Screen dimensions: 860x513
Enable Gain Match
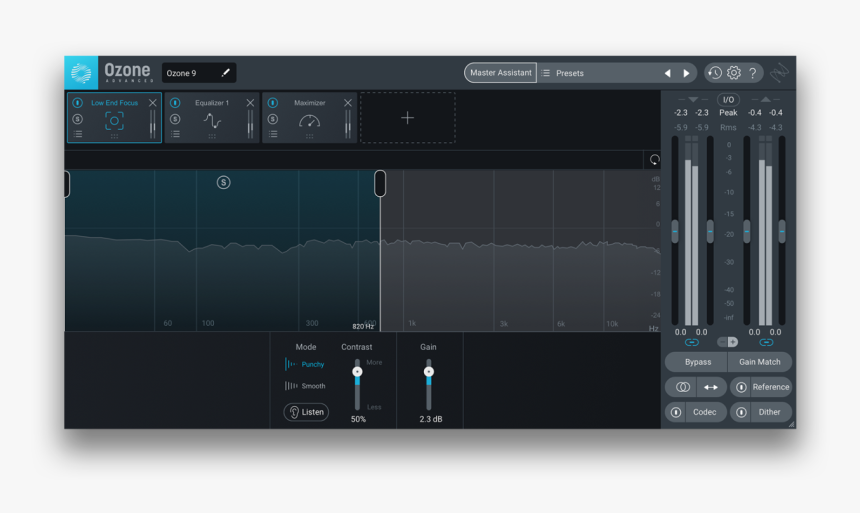pos(760,362)
